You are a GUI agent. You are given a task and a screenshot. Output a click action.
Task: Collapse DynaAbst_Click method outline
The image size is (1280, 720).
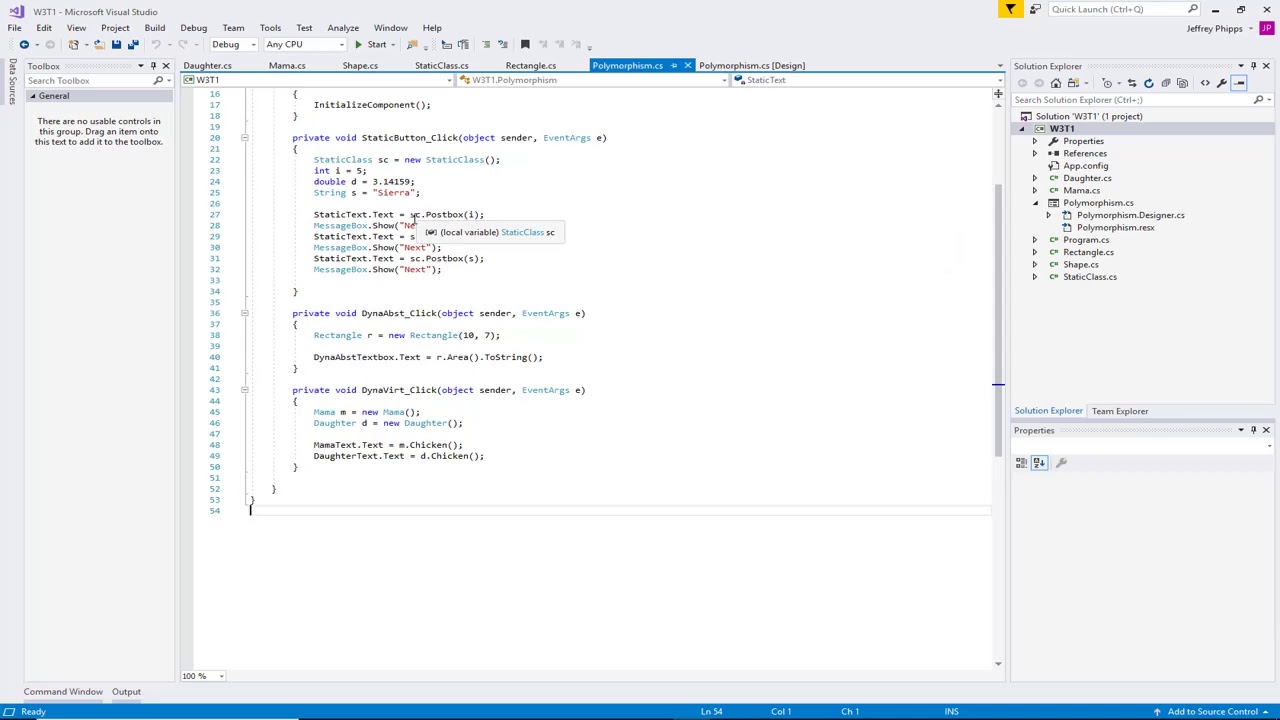244,314
